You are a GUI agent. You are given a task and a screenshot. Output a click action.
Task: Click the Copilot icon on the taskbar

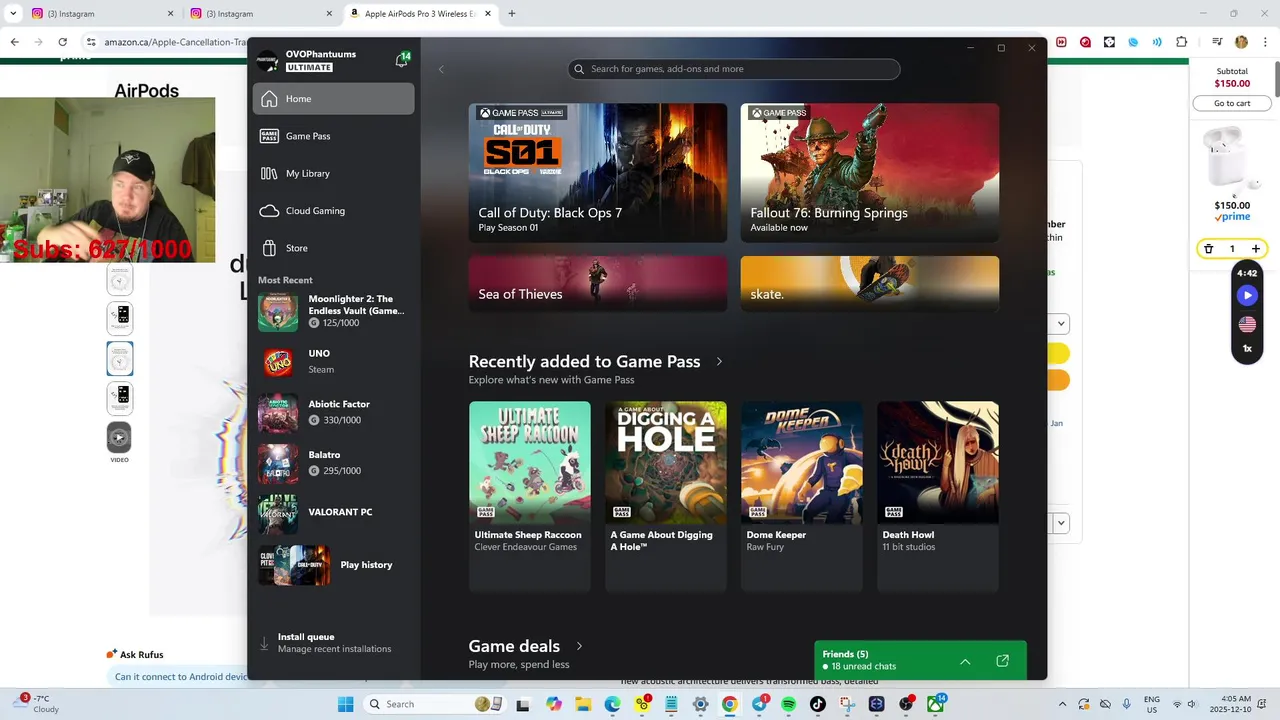coord(554,704)
